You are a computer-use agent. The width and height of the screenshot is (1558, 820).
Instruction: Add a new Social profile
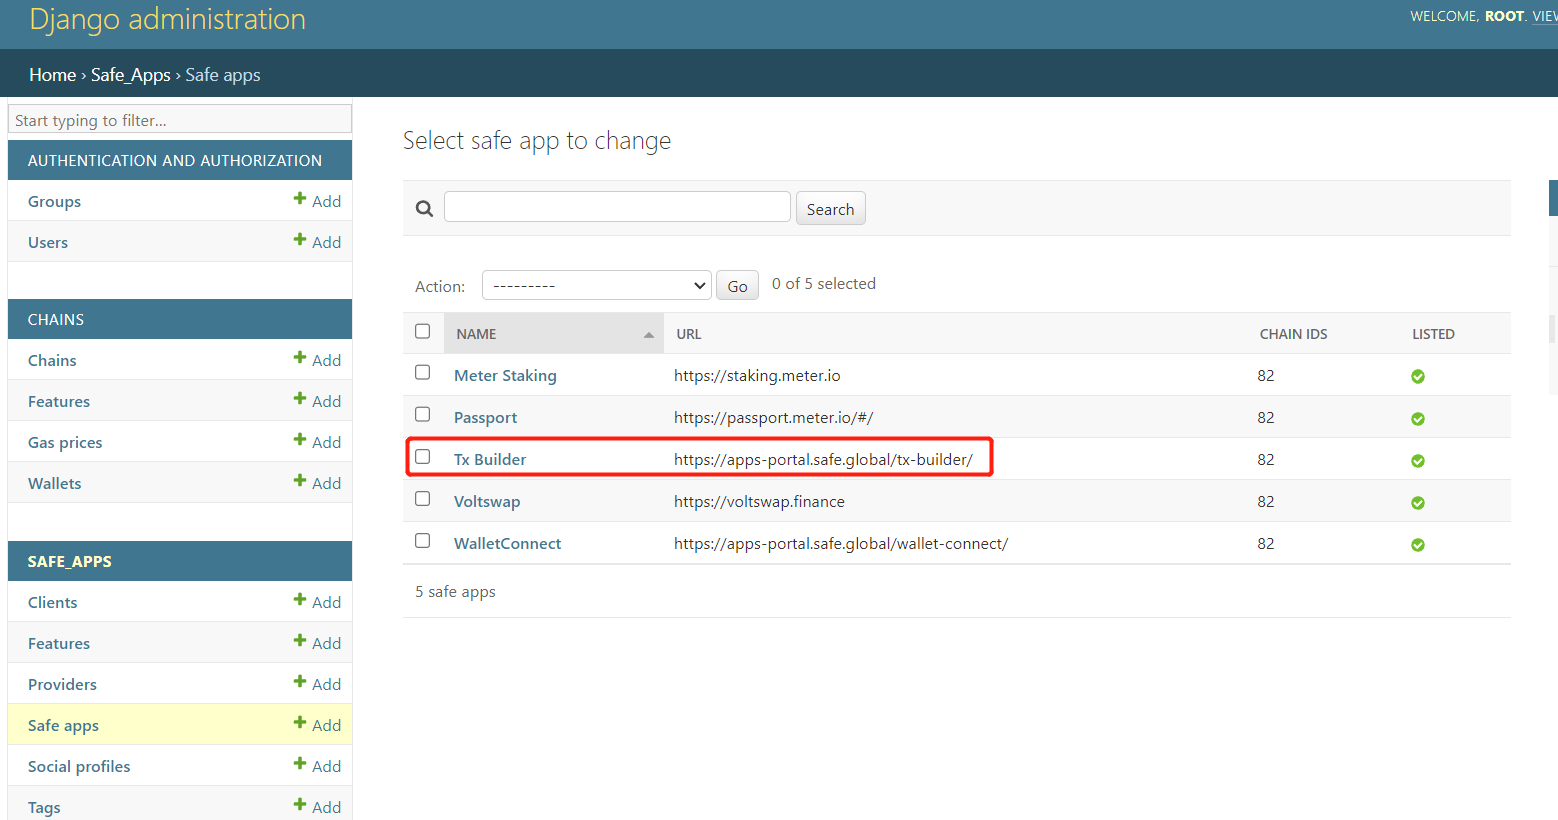click(x=317, y=765)
